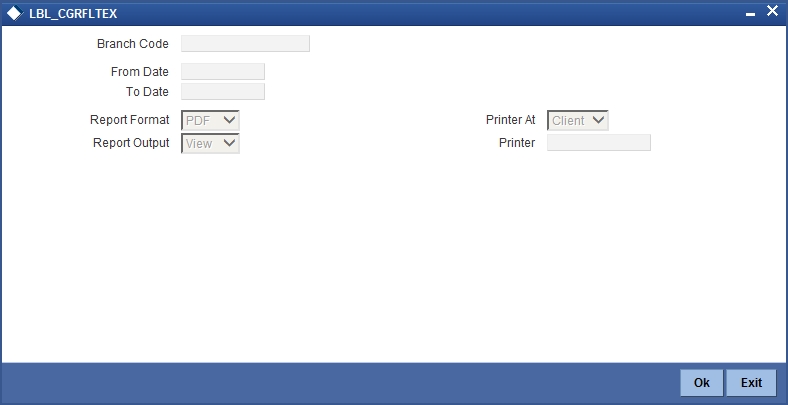Focus the Branch Code input field
Screen dimensions: 788x405
coord(245,43)
